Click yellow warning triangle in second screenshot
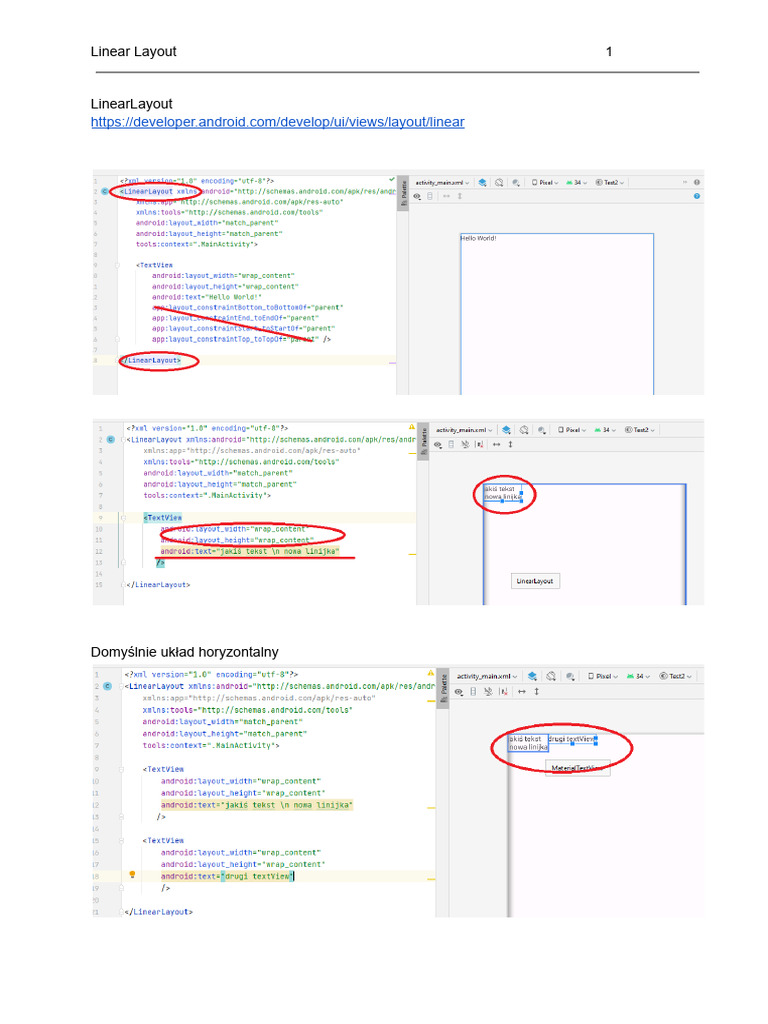This screenshot has height=1024, width=768. tap(411, 427)
